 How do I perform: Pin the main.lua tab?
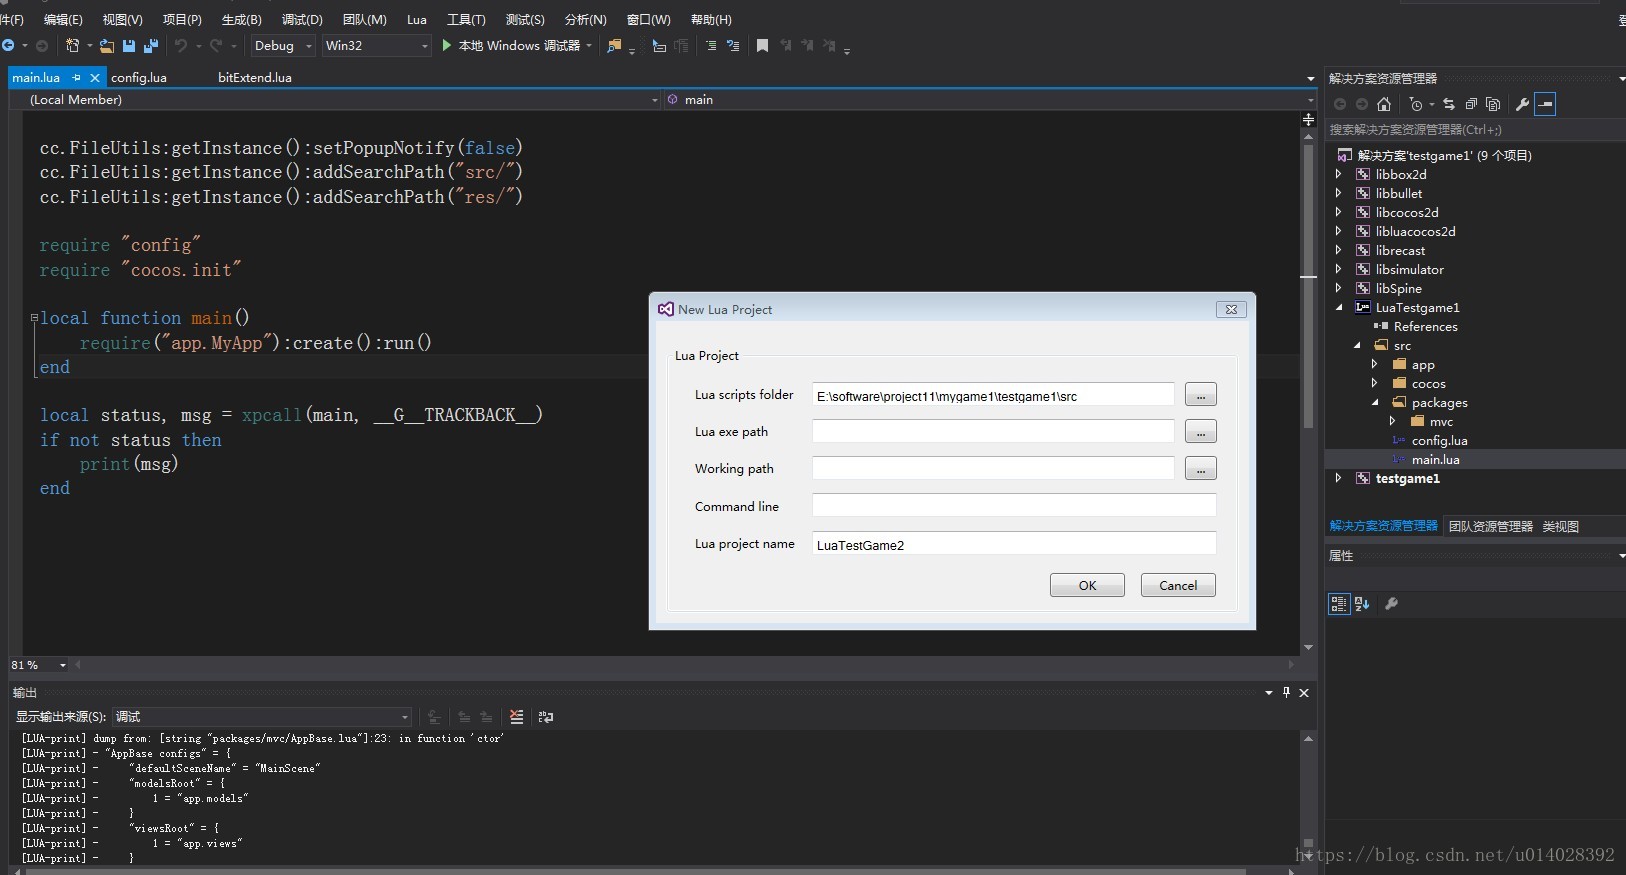77,77
